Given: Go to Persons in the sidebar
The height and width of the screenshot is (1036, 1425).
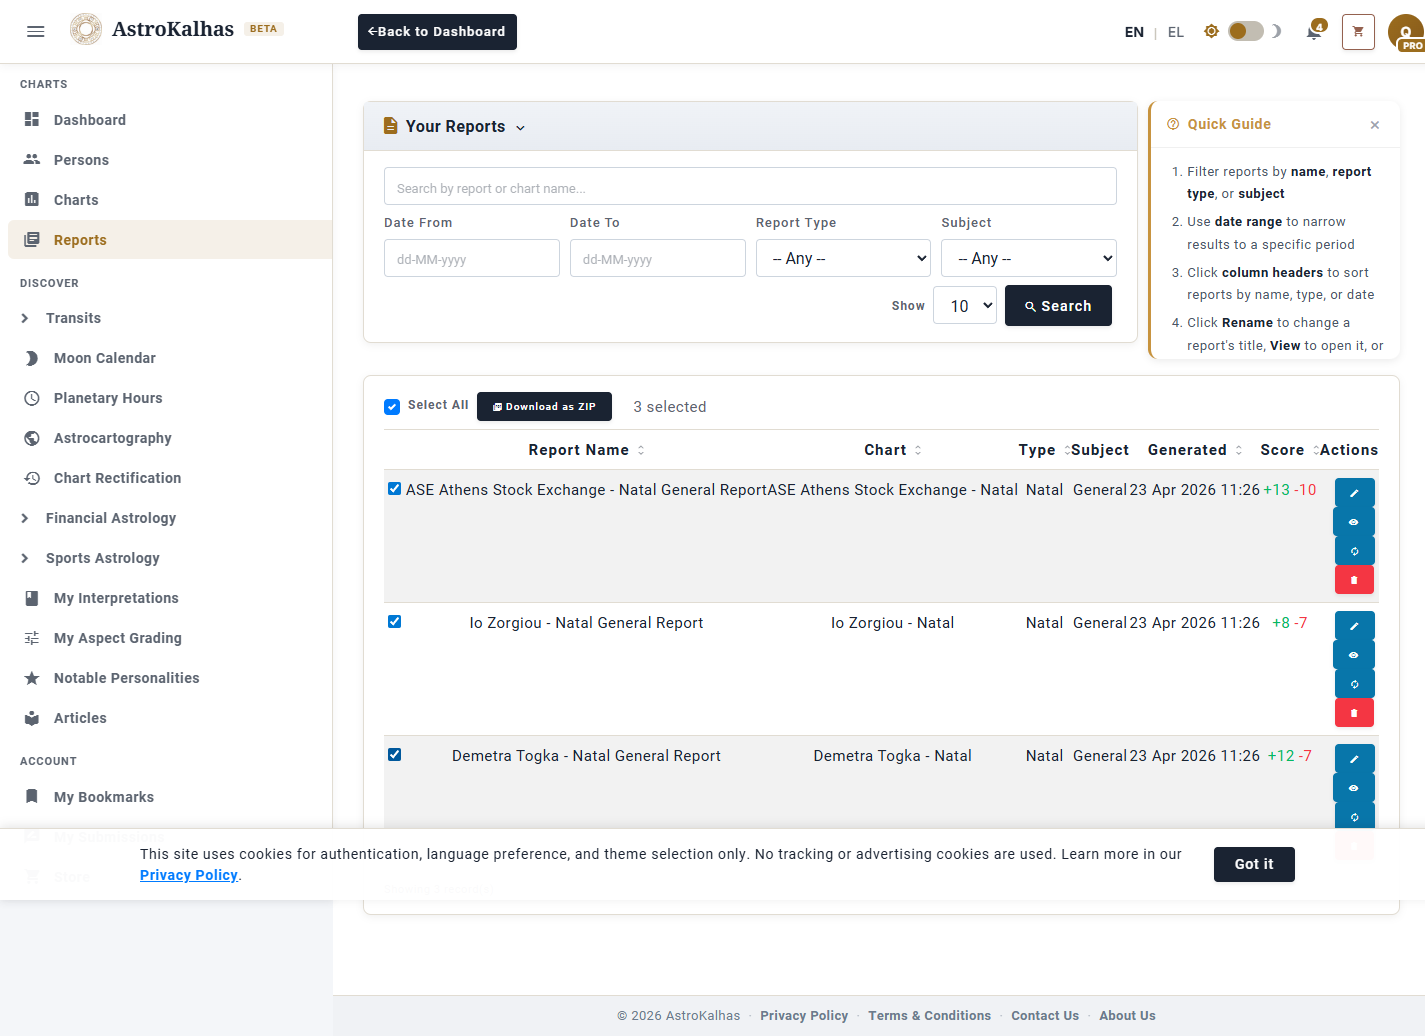Looking at the screenshot, I should pos(81,160).
